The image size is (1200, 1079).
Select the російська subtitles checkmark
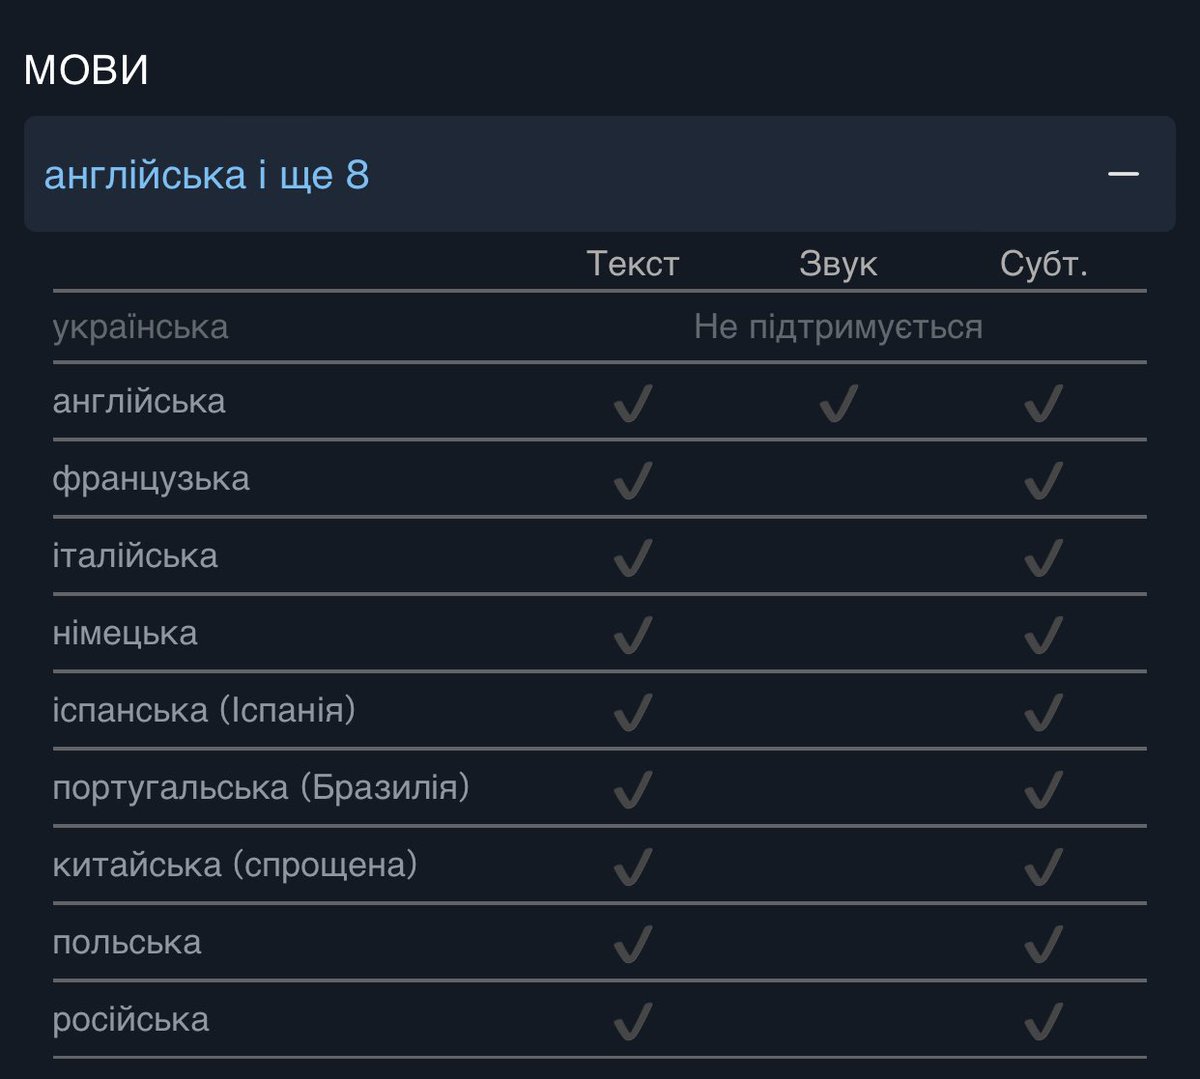pos(1043,1021)
